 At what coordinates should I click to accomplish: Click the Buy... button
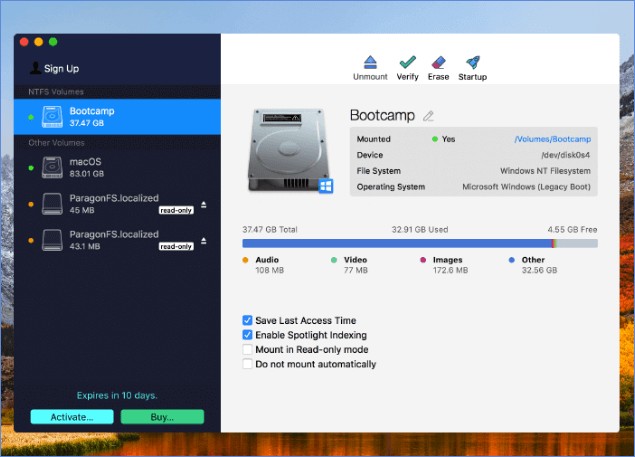click(162, 417)
